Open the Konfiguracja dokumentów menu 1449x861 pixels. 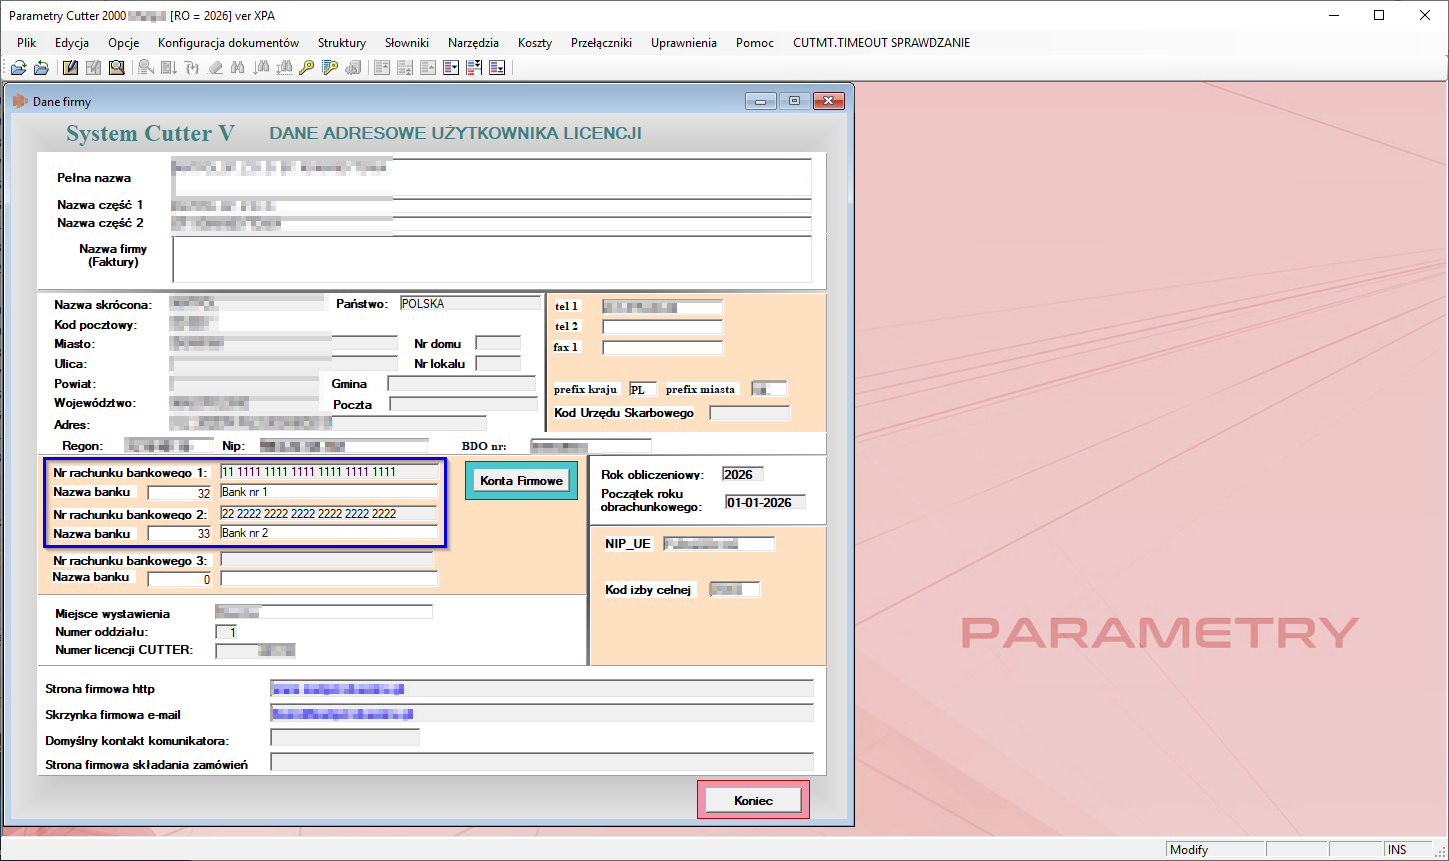(229, 43)
